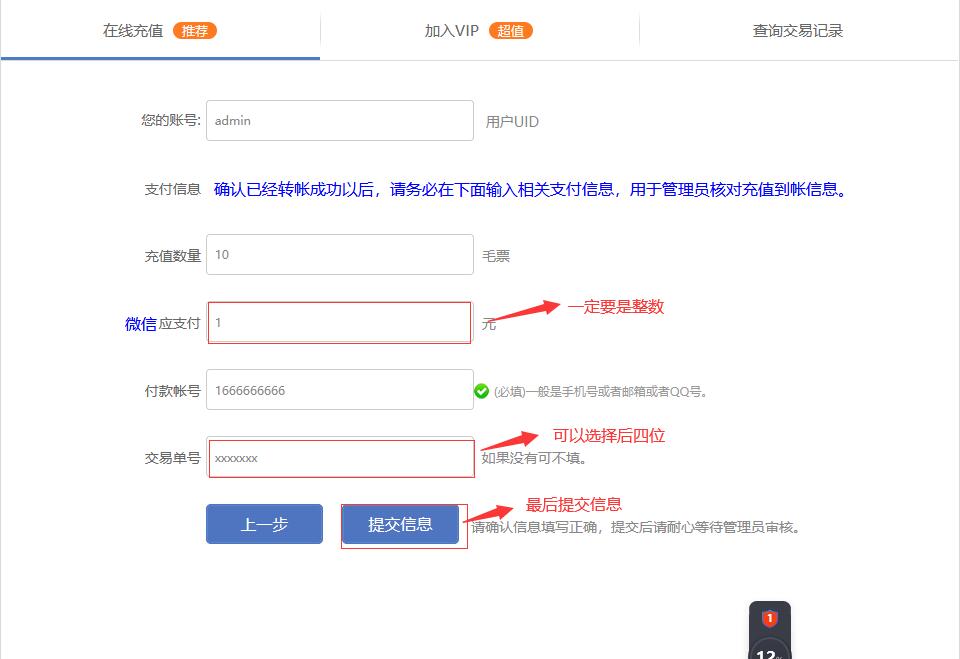
Task: Click the 推荐 badge beside 在线充值
Action: pyautogui.click(x=195, y=31)
